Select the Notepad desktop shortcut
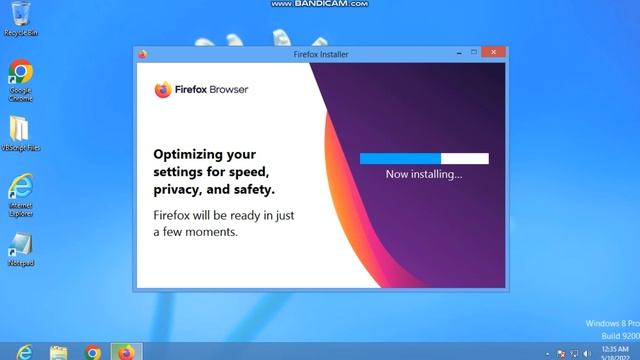Image resolution: width=640 pixels, height=360 pixels. point(20,249)
